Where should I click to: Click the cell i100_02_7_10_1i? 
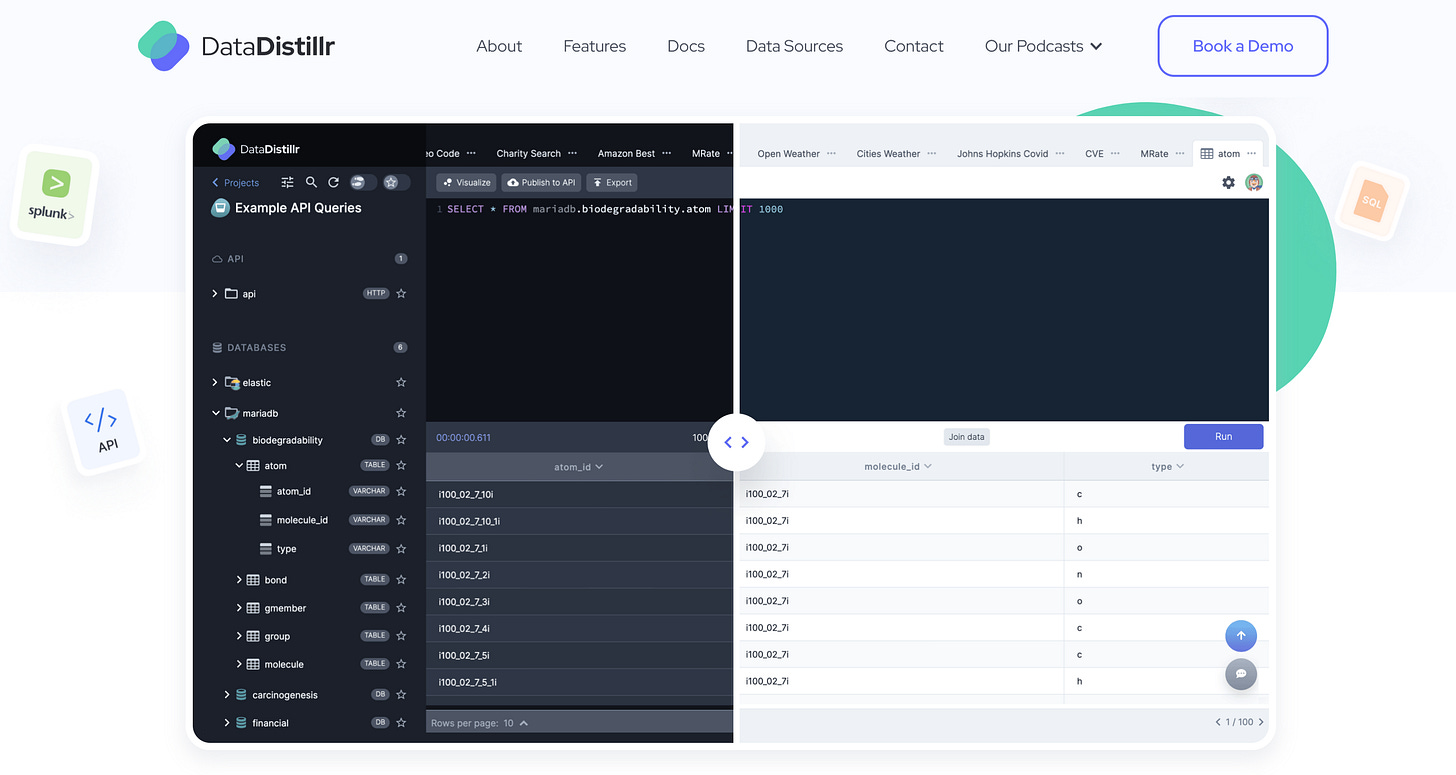(x=469, y=521)
